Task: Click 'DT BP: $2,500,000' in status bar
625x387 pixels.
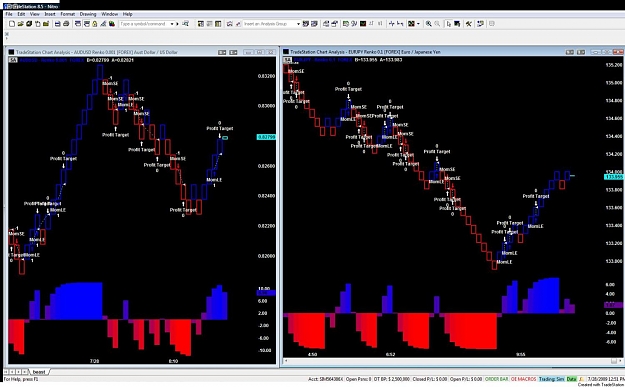Action: pos(392,379)
